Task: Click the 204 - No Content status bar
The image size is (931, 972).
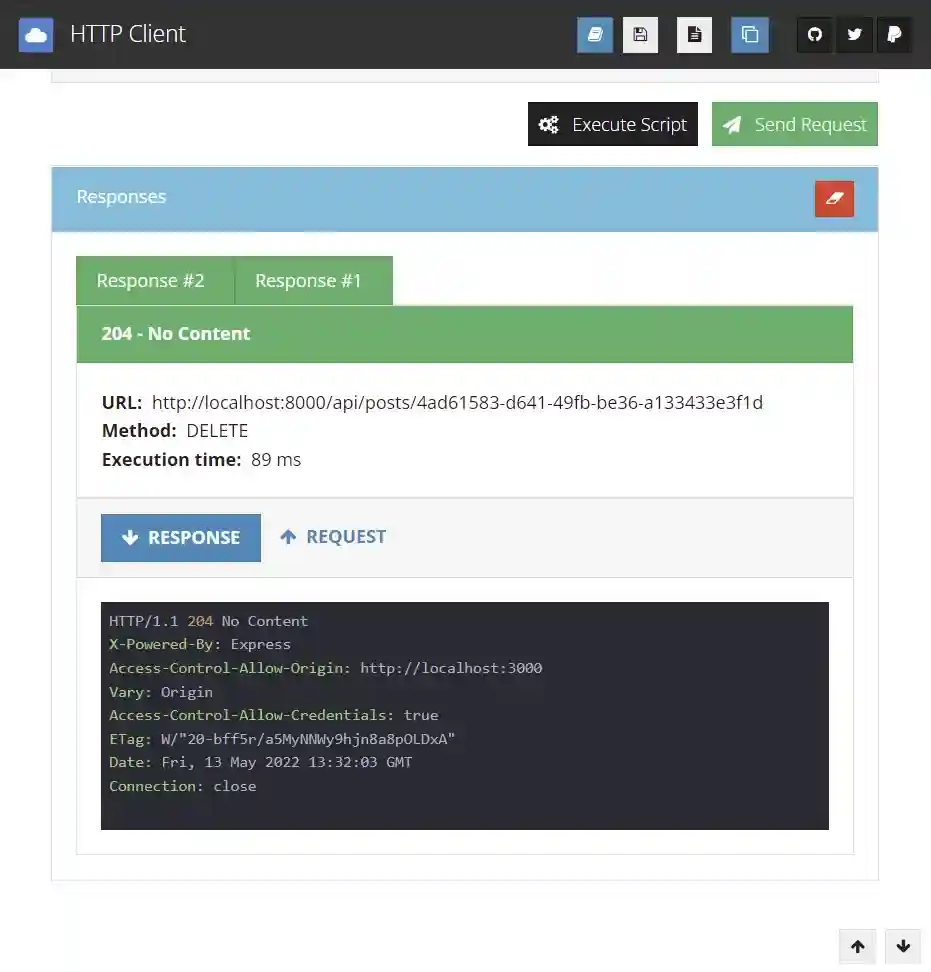Action: coord(465,334)
